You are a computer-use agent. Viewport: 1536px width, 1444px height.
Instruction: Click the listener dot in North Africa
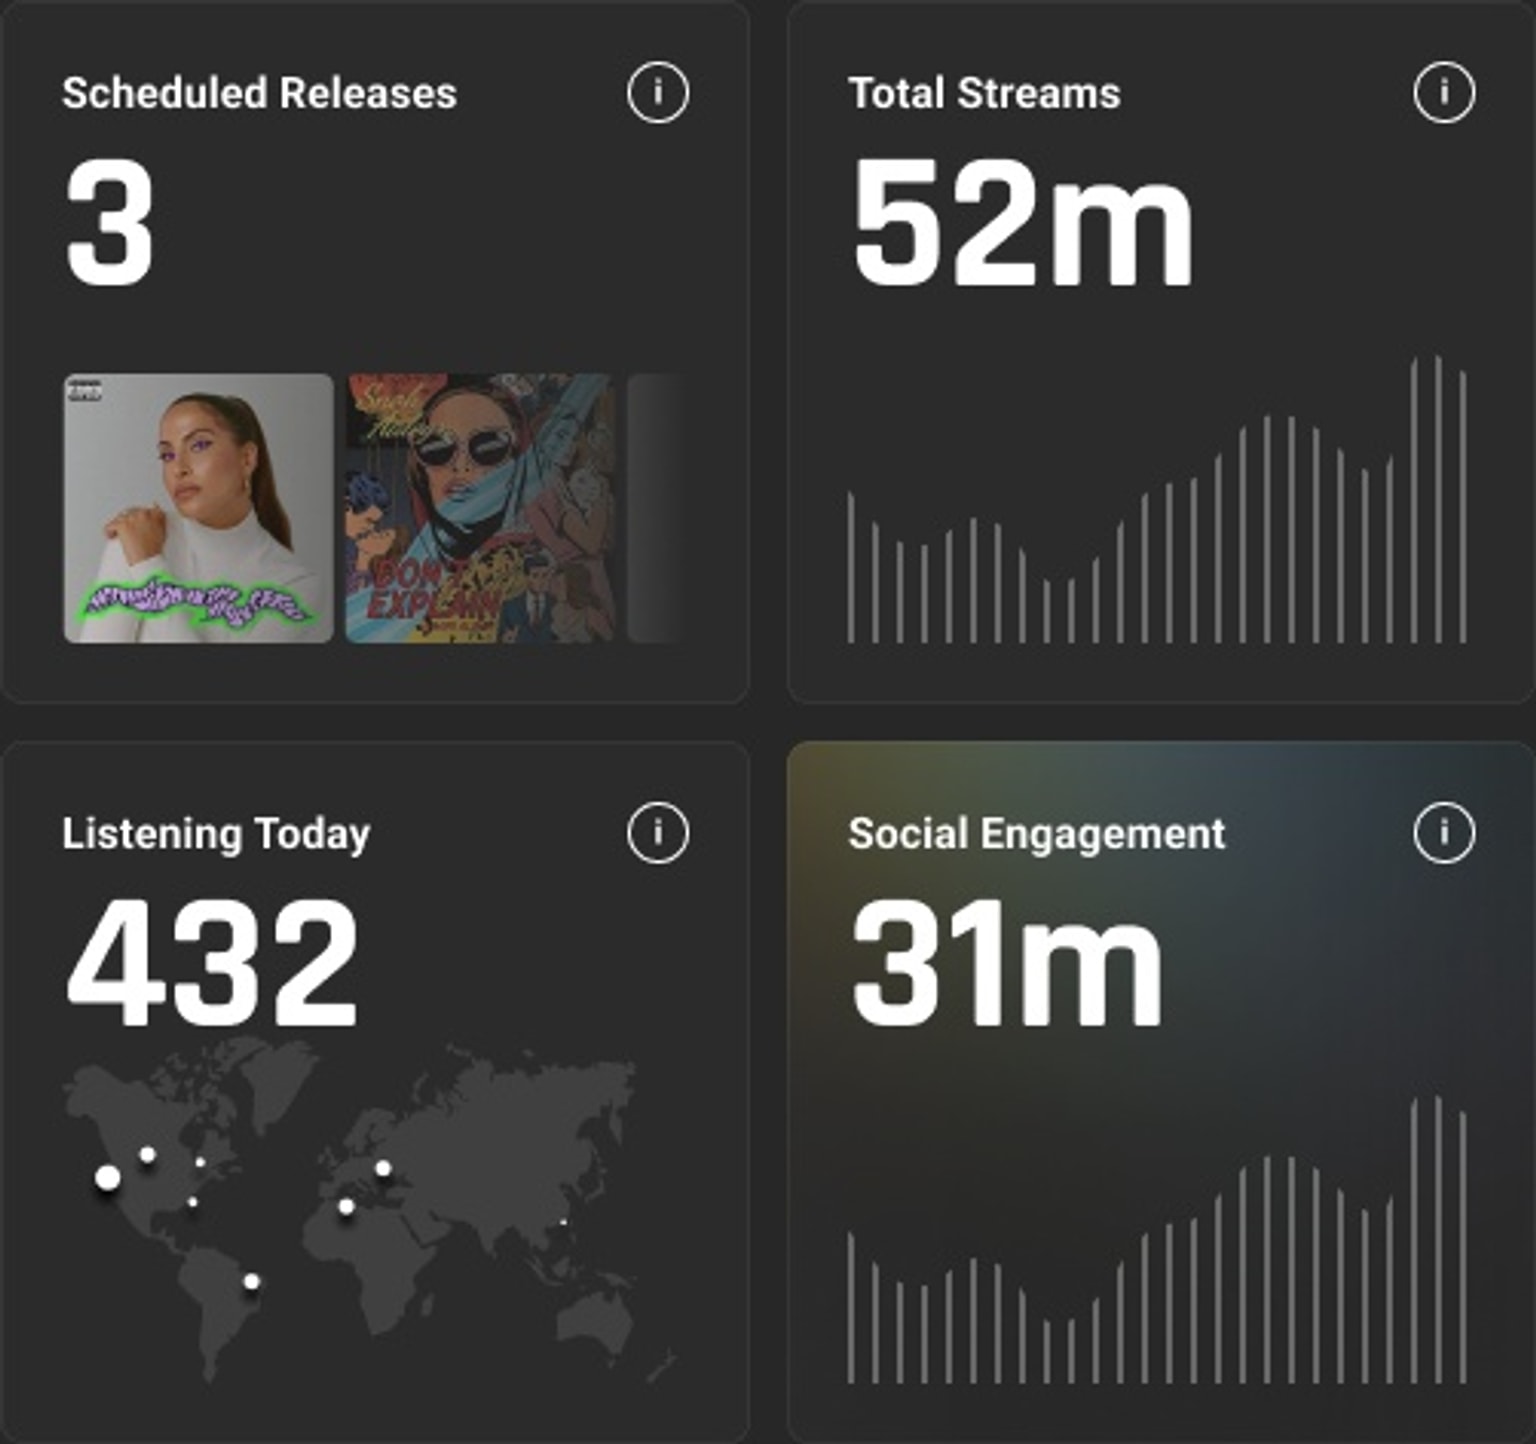click(346, 1207)
